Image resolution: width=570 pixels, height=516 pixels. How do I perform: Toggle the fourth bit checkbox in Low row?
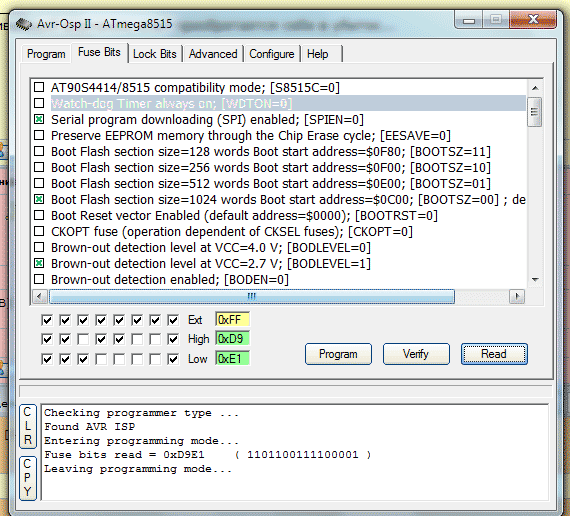(101, 359)
